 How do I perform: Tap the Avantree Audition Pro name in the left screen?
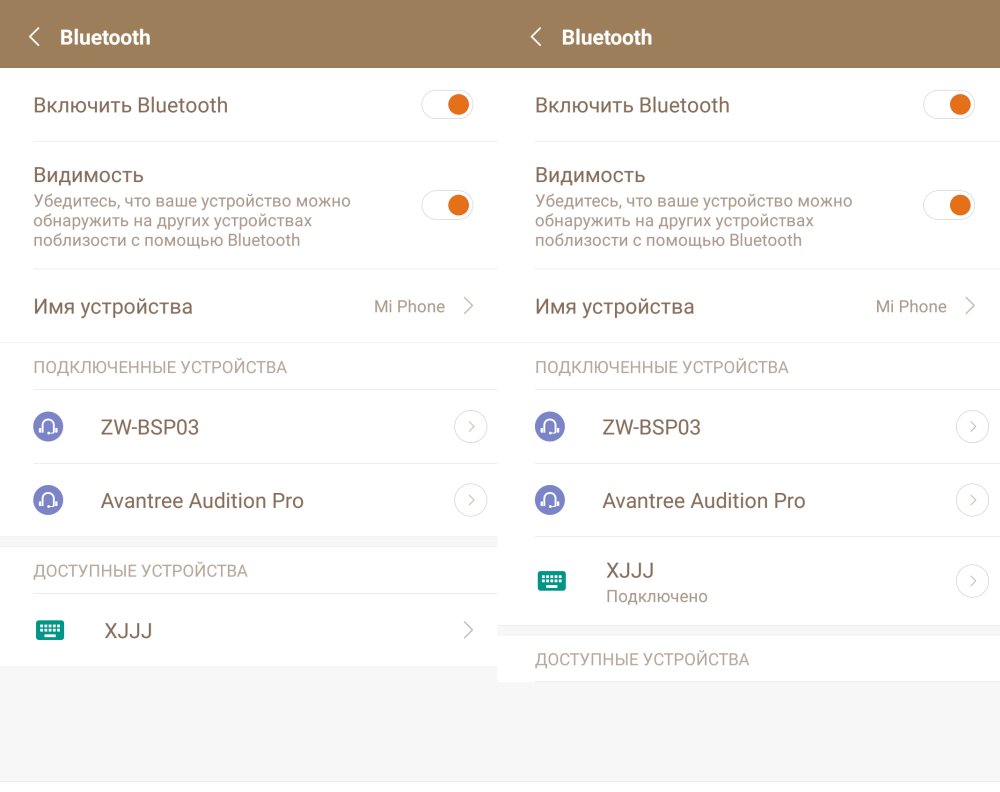(202, 501)
